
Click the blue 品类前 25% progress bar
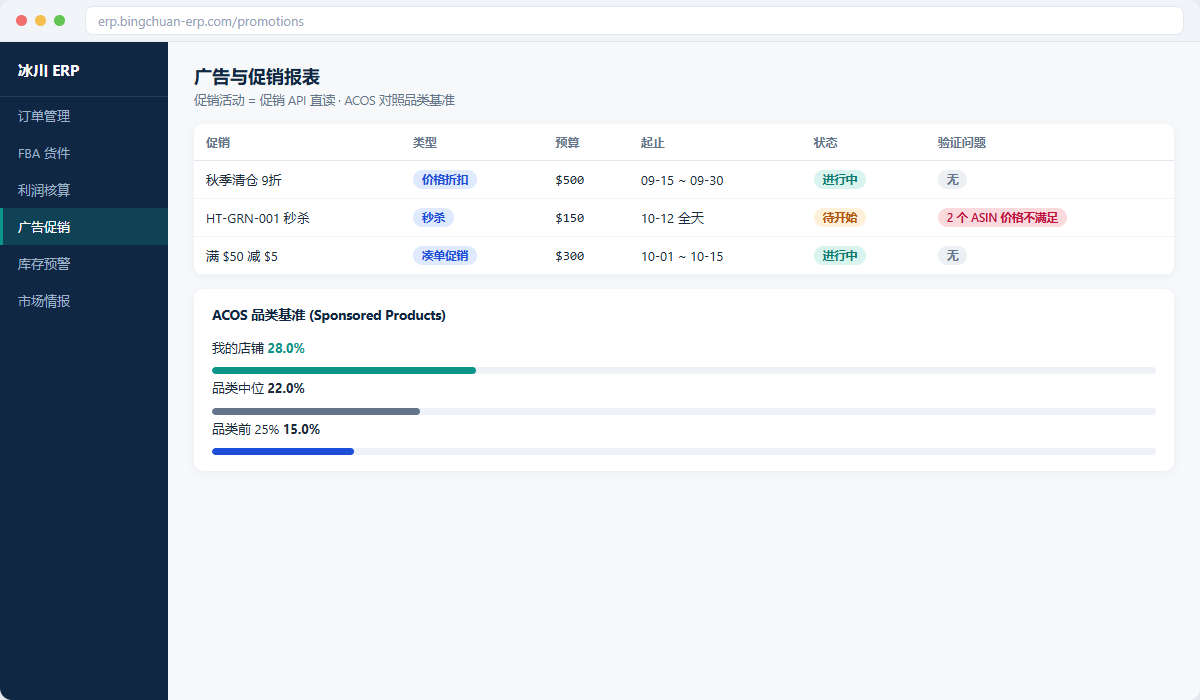[283, 451]
